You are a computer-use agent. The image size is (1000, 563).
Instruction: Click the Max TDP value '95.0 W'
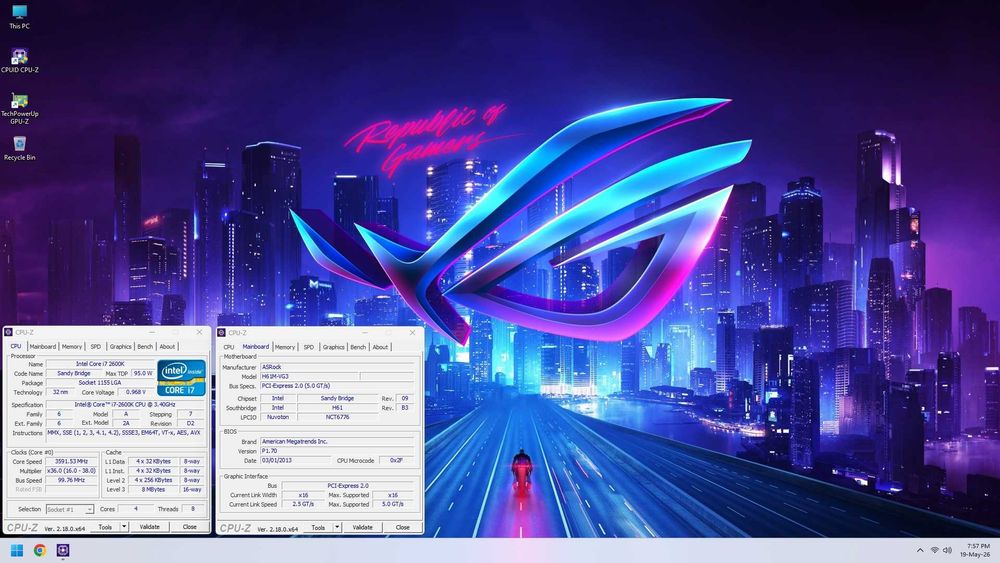(143, 373)
